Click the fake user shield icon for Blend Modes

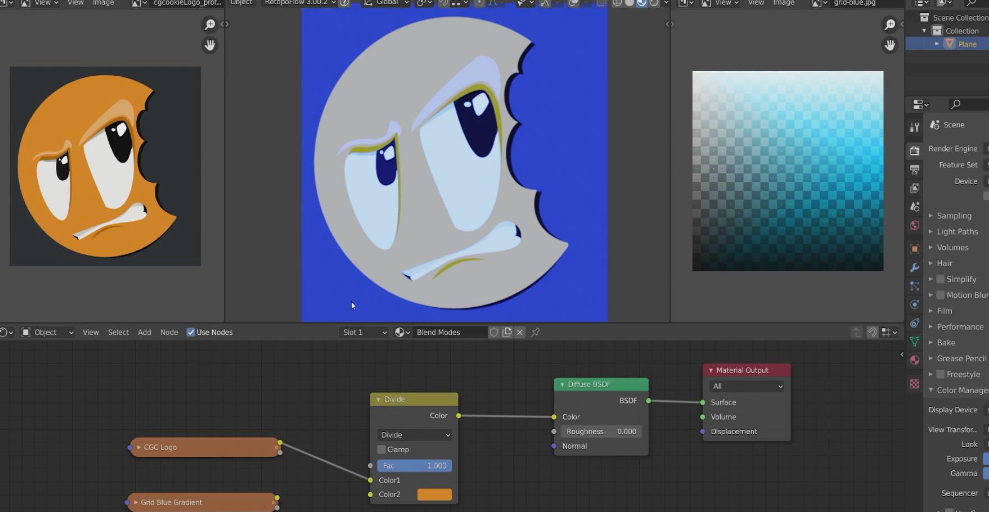[494, 332]
